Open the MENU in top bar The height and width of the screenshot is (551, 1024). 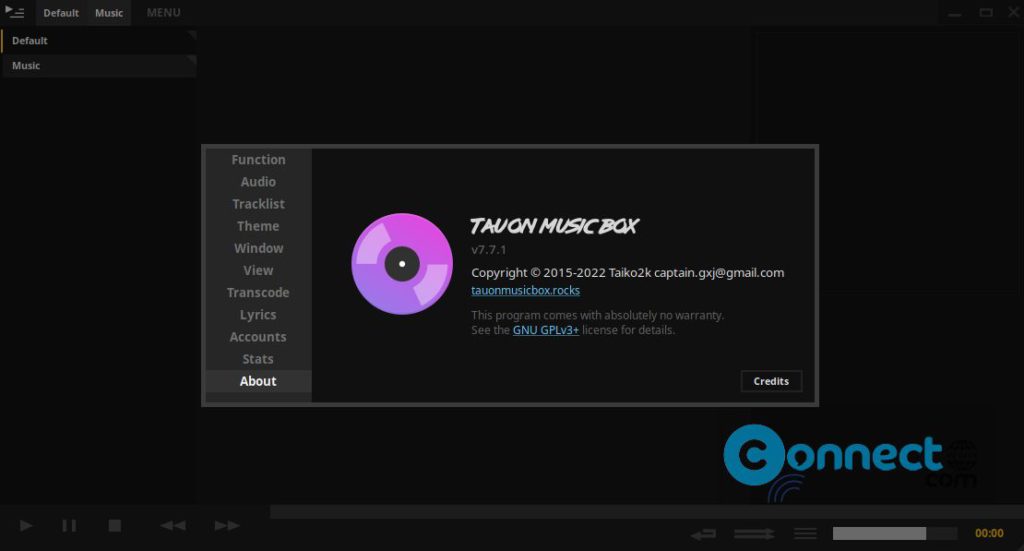[x=163, y=12]
